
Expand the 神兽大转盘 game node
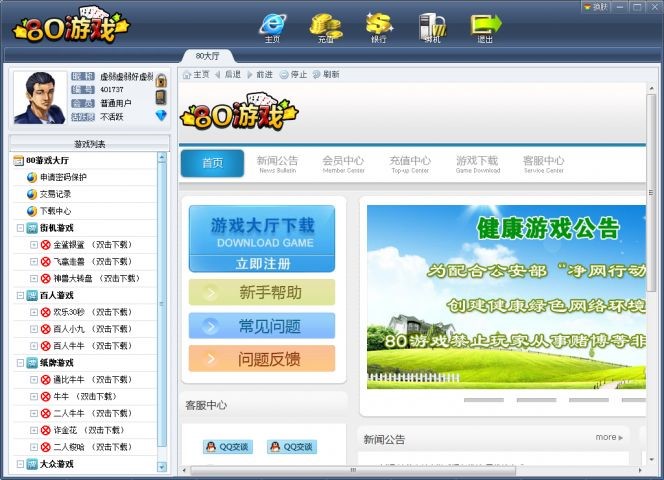tap(33, 278)
